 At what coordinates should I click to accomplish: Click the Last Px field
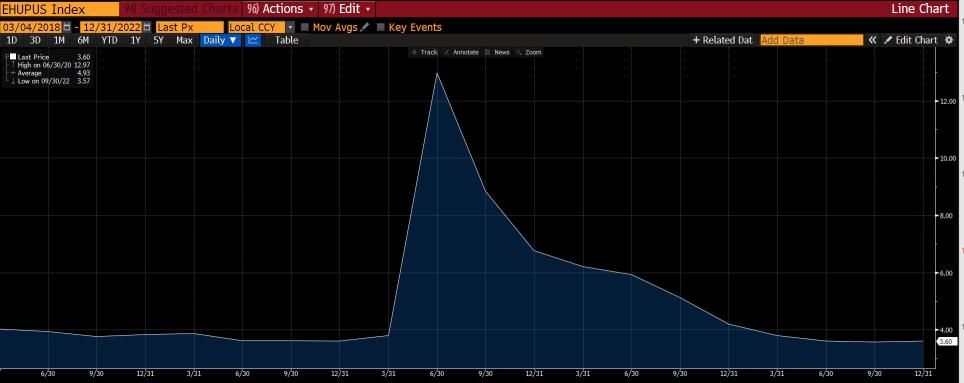click(189, 27)
